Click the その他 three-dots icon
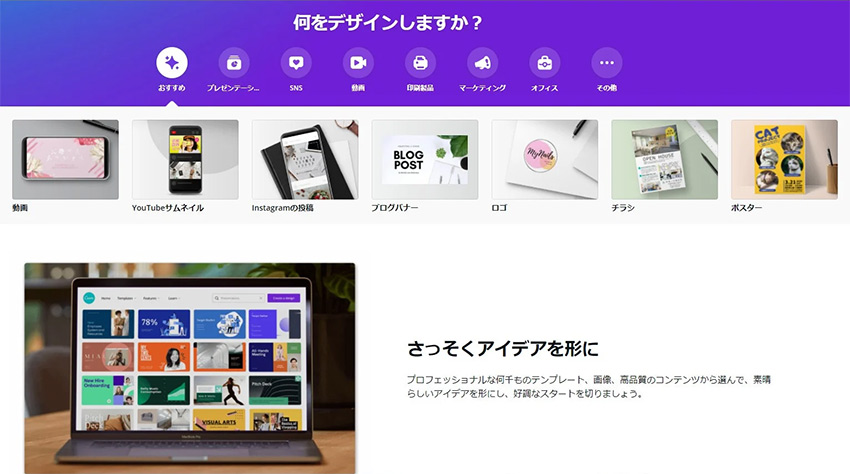 607,63
